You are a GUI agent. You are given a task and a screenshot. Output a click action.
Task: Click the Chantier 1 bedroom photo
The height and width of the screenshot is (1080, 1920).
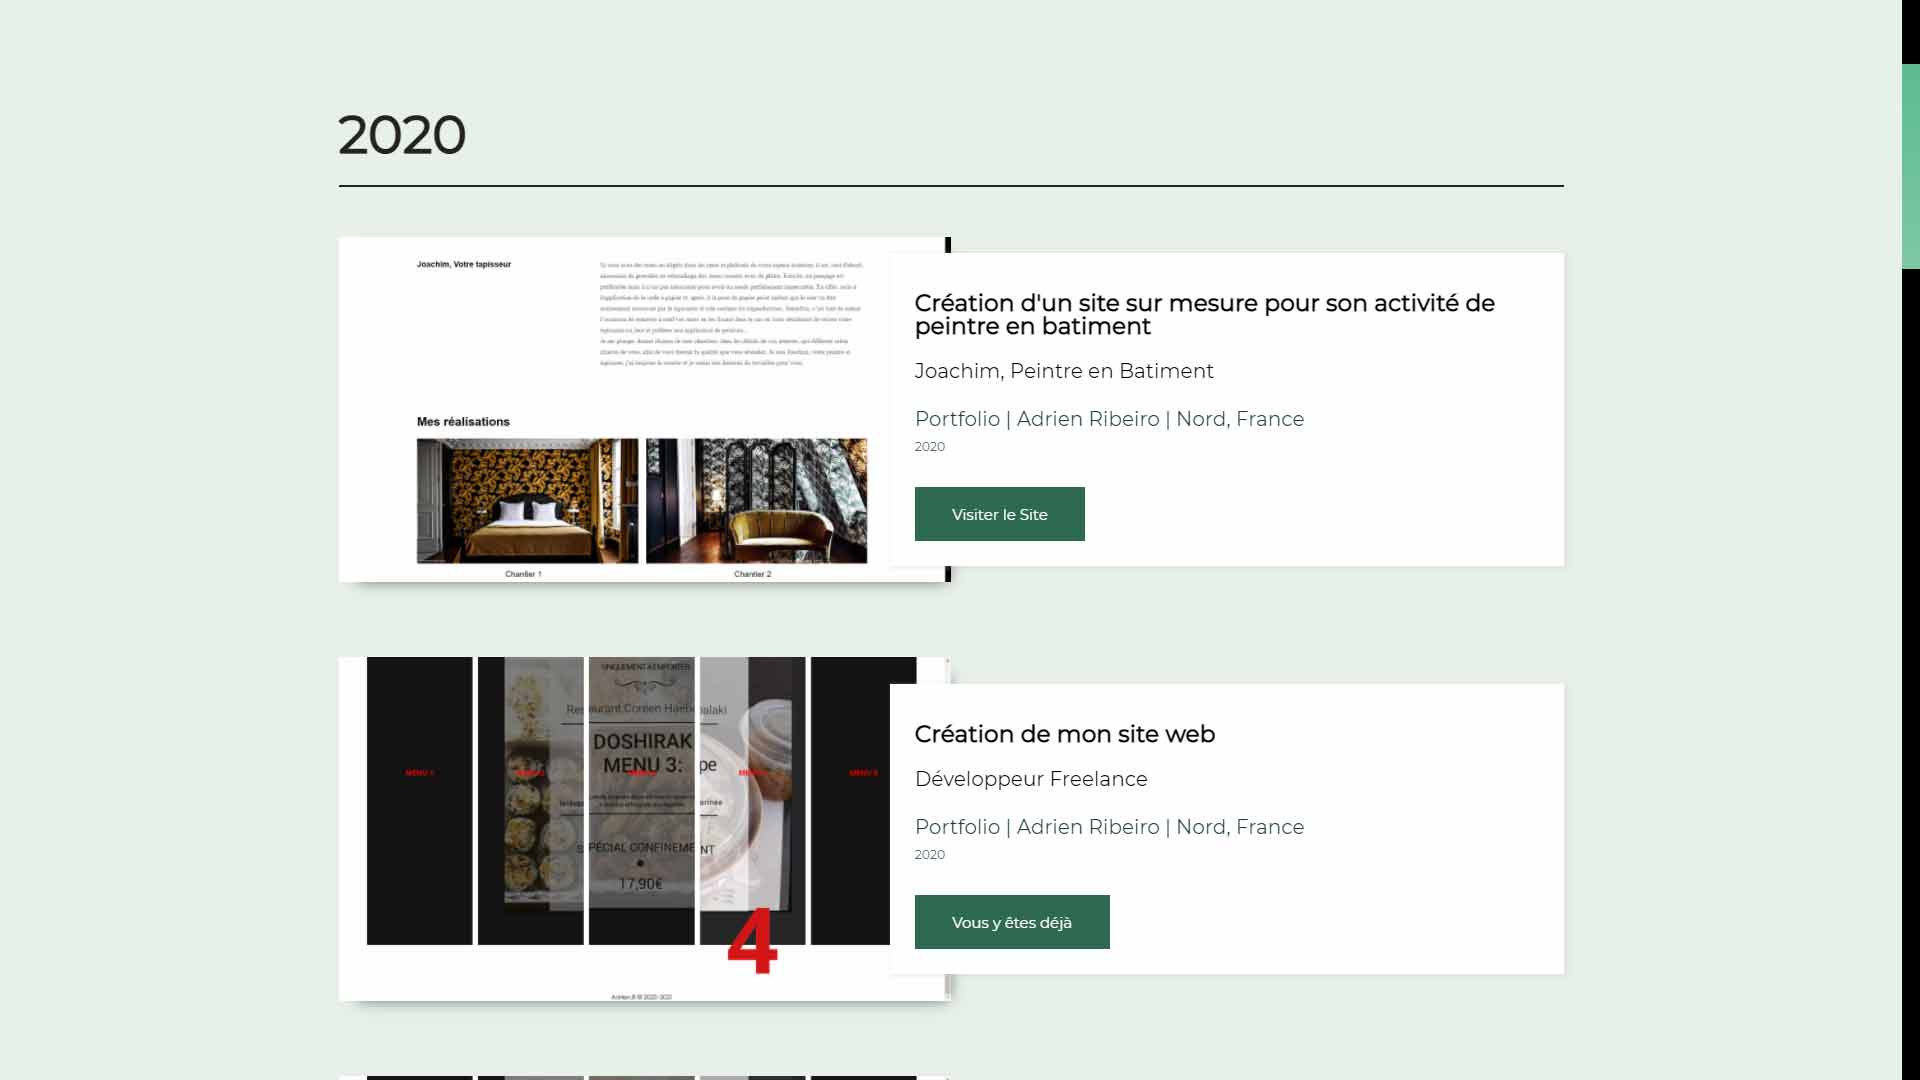(527, 501)
